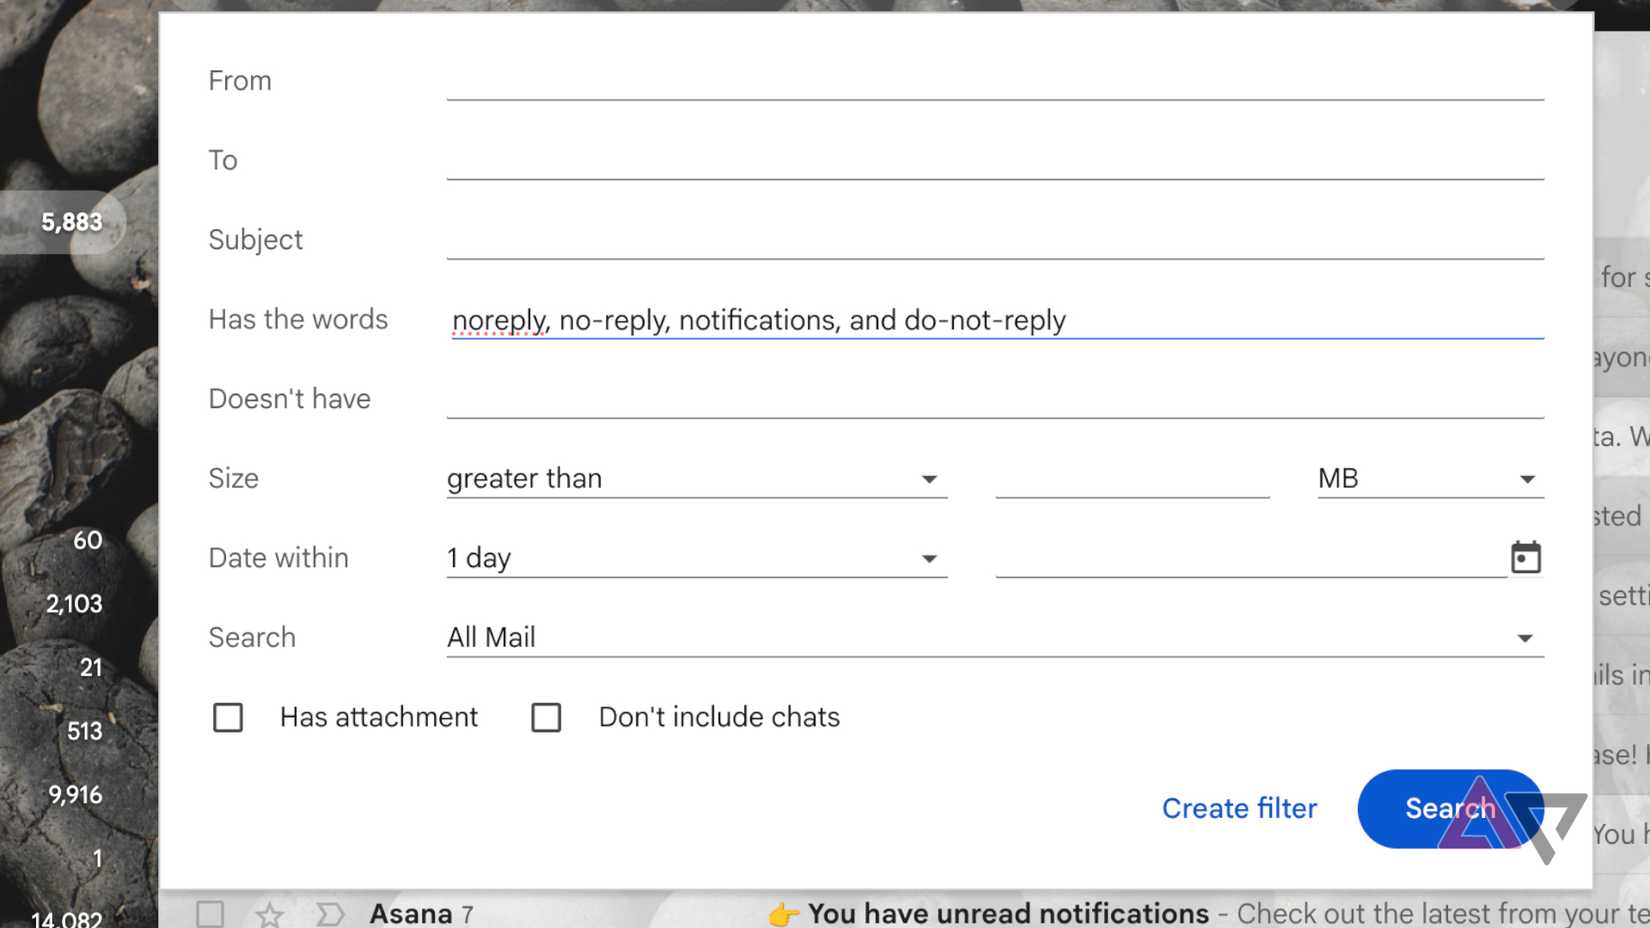
Task: Enable the Has attachment checkbox
Action: [x=228, y=717]
